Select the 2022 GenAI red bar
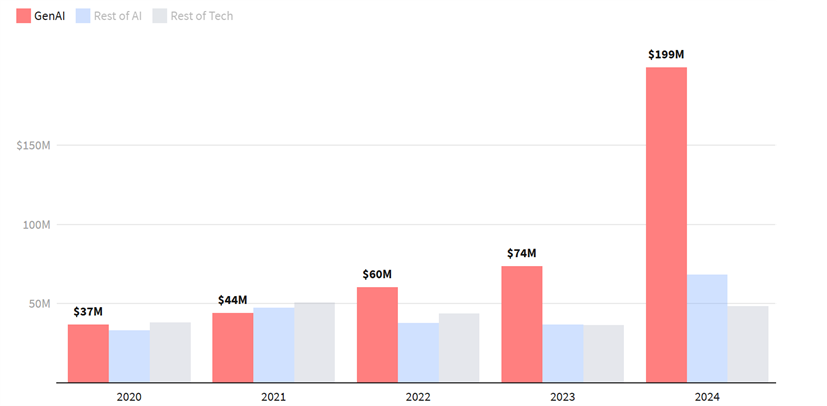The width and height of the screenshot is (827, 406). (377, 334)
